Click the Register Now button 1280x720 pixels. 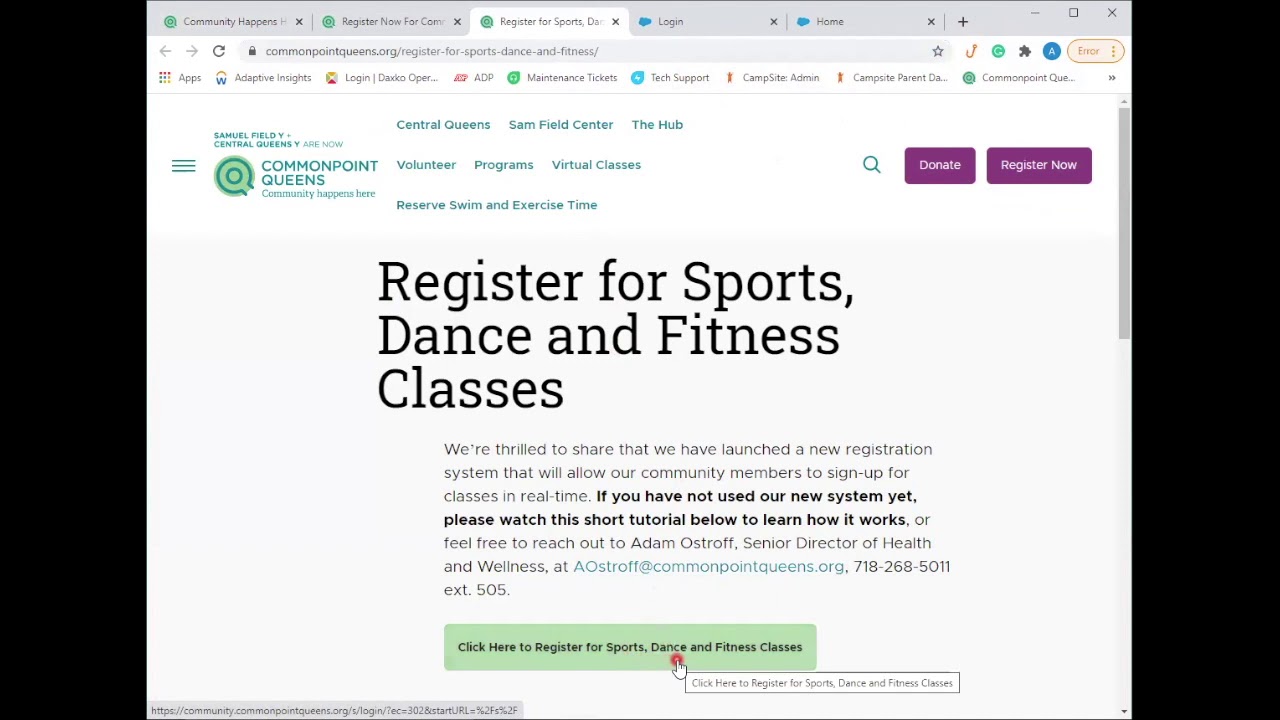pyautogui.click(x=1039, y=165)
